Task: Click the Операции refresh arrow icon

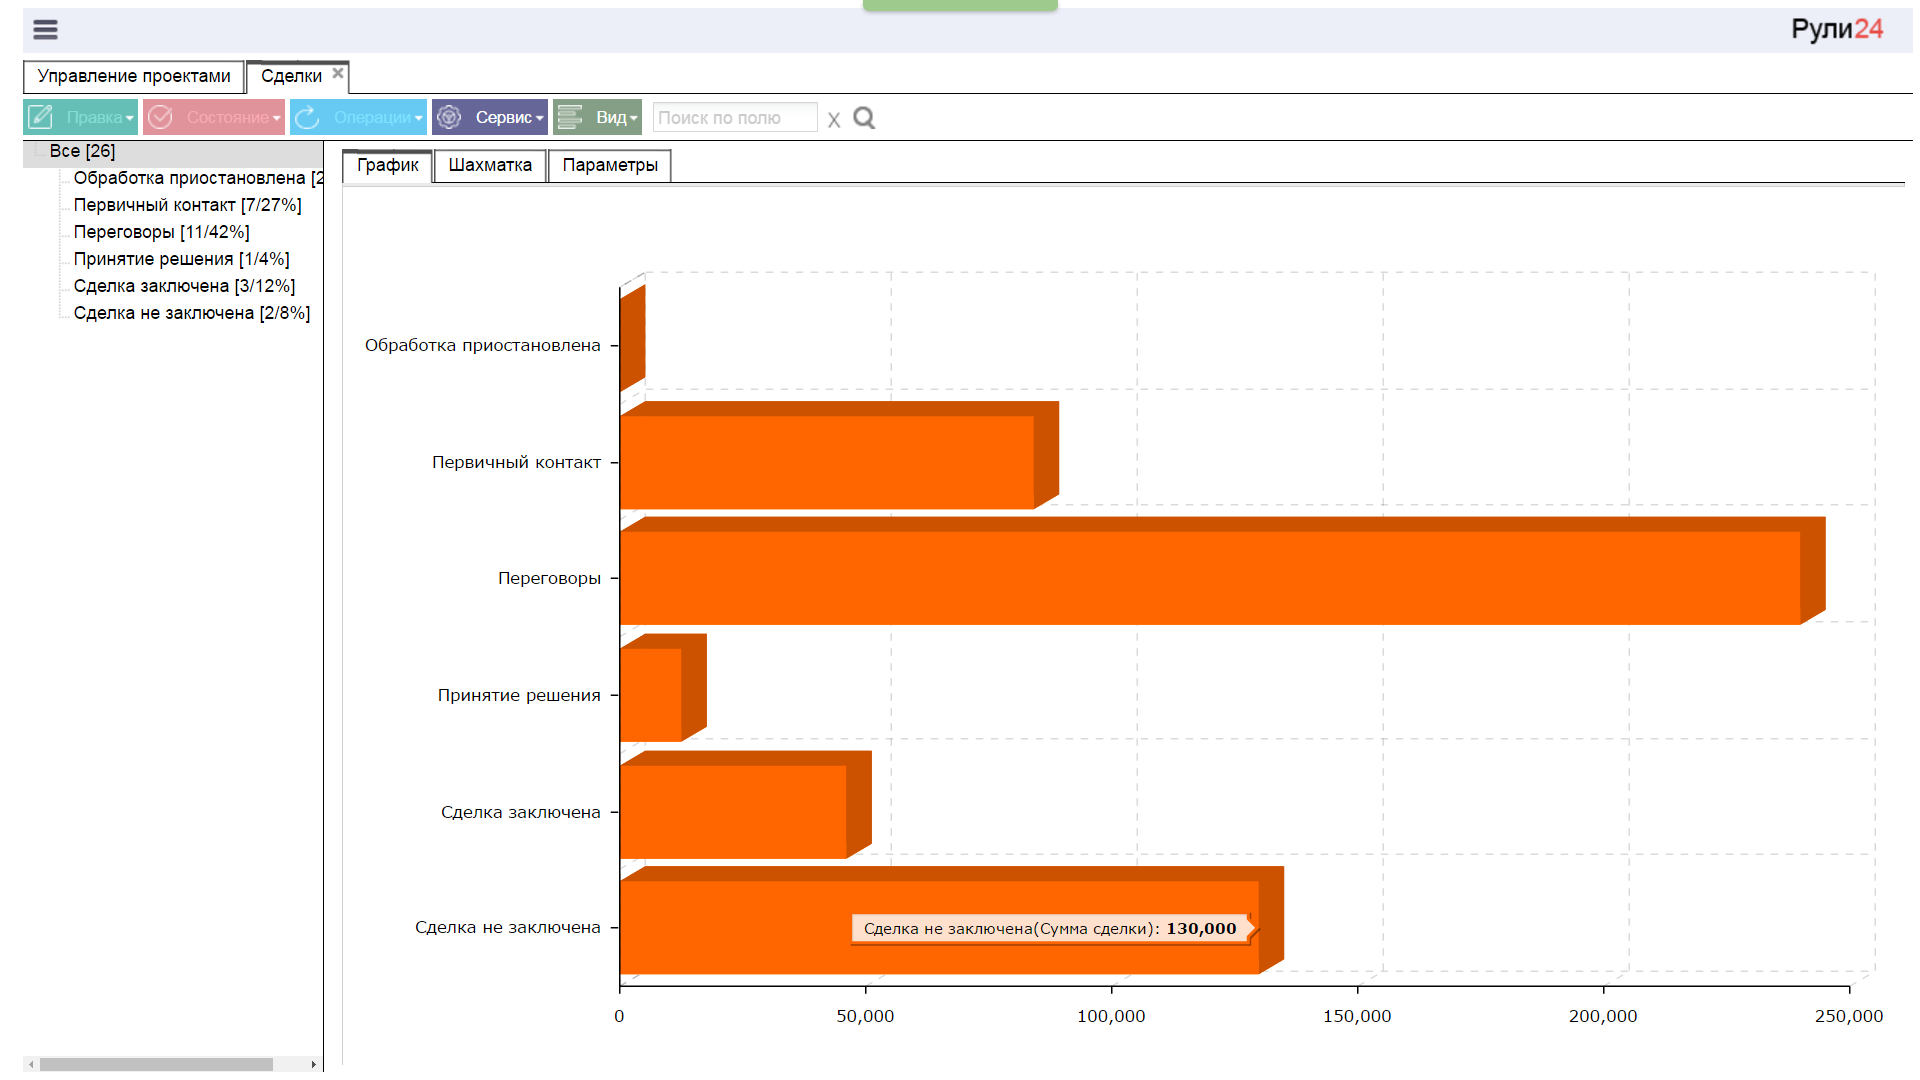Action: (307, 117)
